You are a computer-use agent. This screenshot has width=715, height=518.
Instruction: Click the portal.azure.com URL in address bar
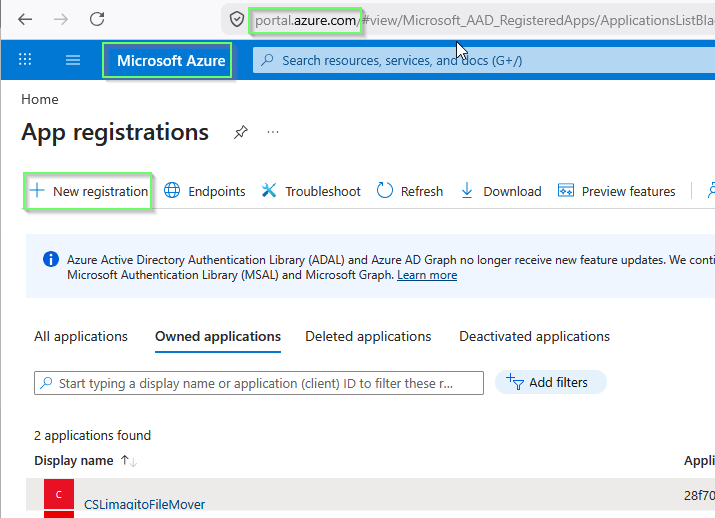[305, 21]
